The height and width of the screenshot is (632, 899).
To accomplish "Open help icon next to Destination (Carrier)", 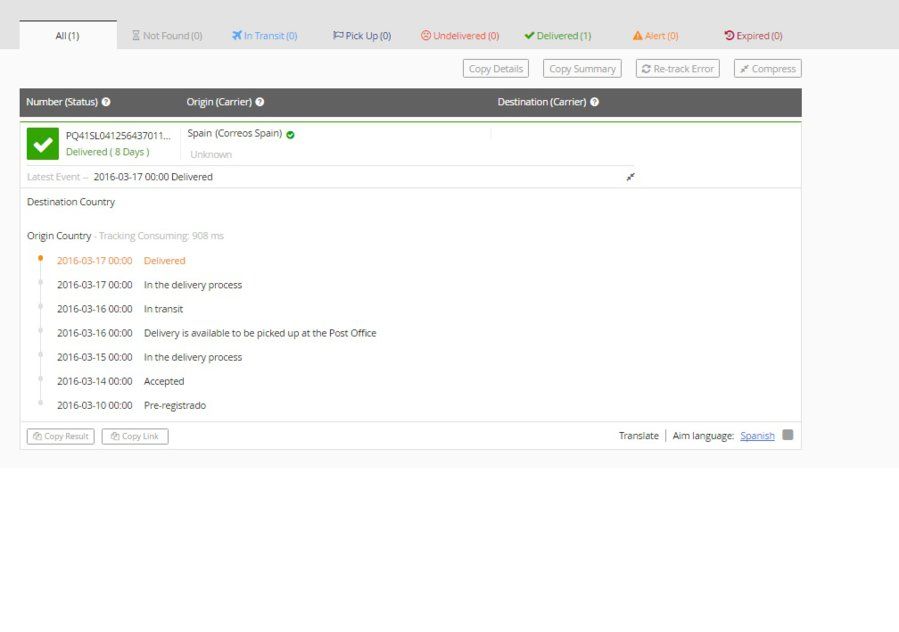I will (595, 102).
